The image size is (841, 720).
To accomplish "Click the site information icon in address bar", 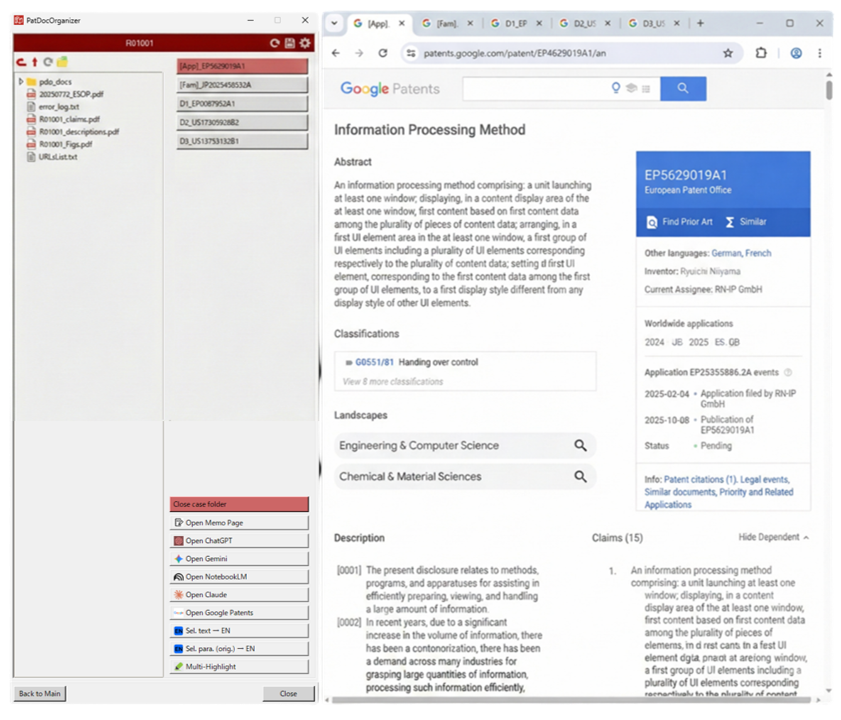I will [x=411, y=53].
